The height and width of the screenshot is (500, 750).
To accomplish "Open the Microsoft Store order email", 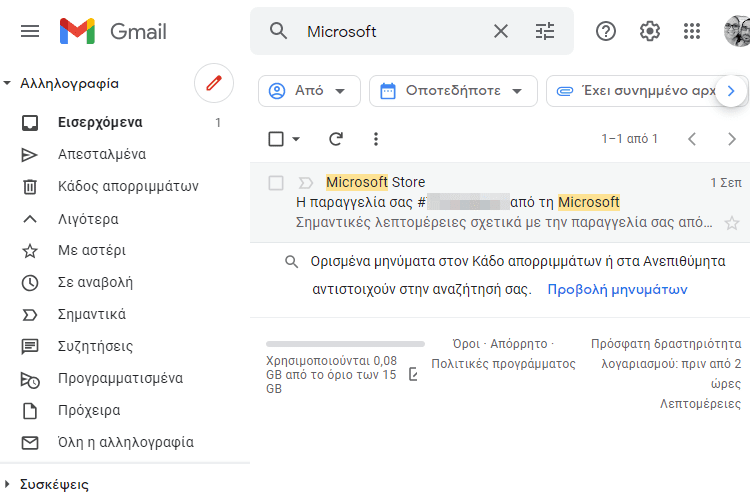I will pyautogui.click(x=500, y=202).
